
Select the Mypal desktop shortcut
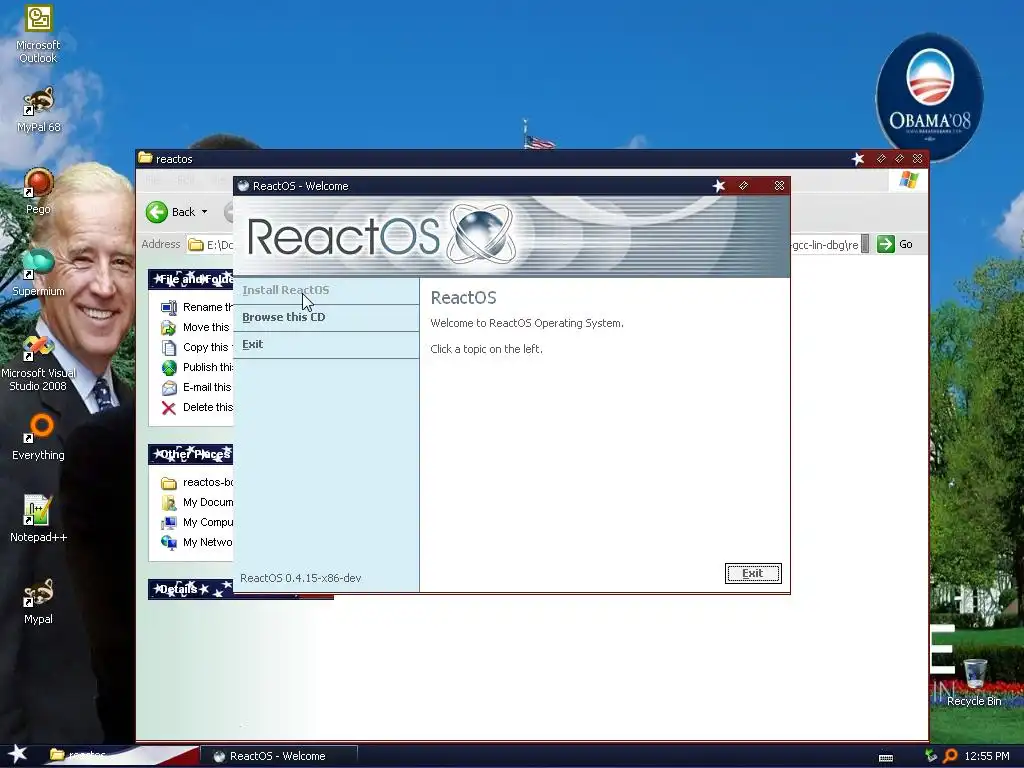pos(38,601)
